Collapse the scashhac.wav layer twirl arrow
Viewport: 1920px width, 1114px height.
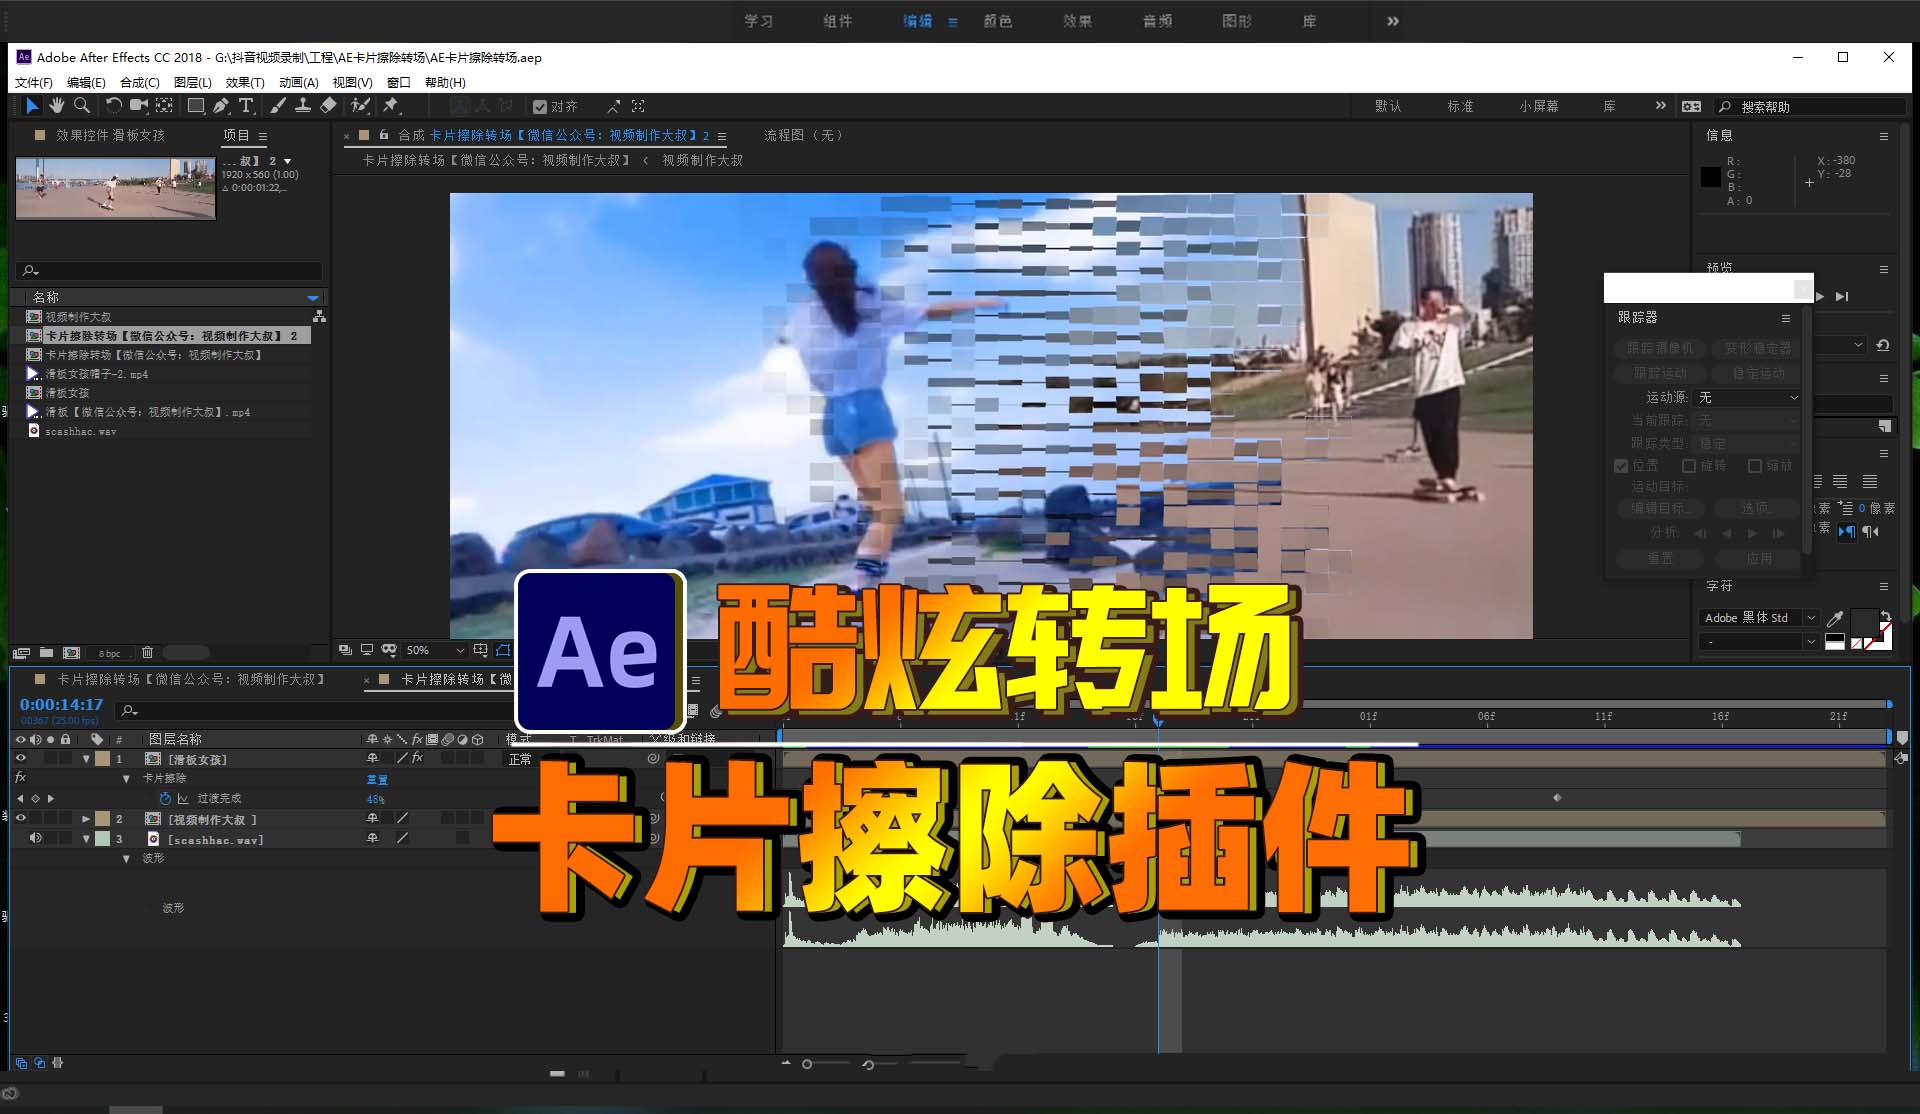[x=86, y=839]
